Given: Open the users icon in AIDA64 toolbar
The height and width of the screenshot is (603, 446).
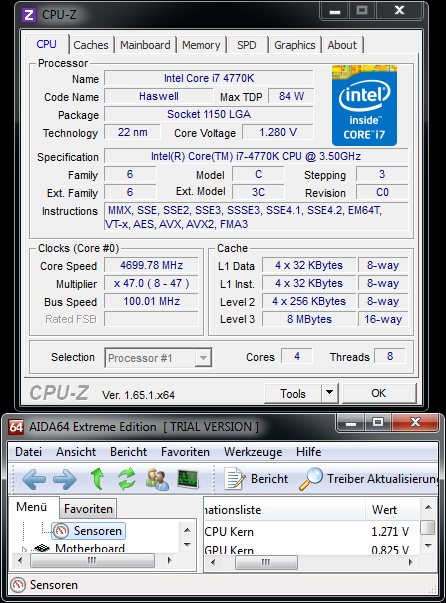Looking at the screenshot, I should (157, 479).
